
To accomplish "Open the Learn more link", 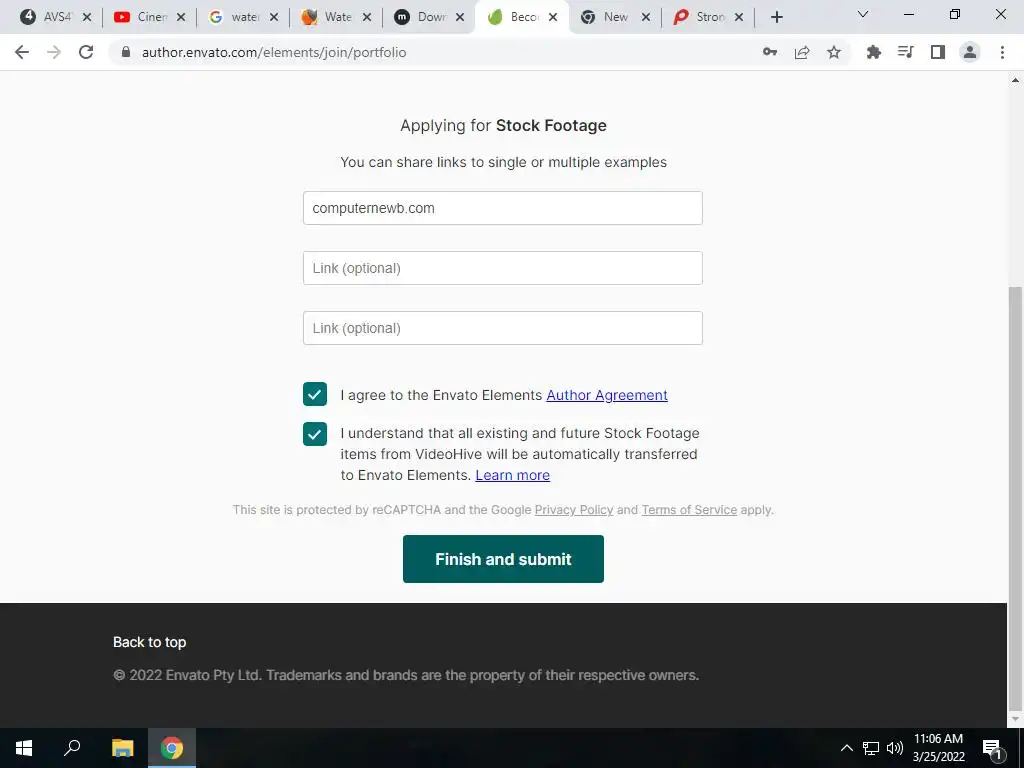I will click(x=513, y=475).
